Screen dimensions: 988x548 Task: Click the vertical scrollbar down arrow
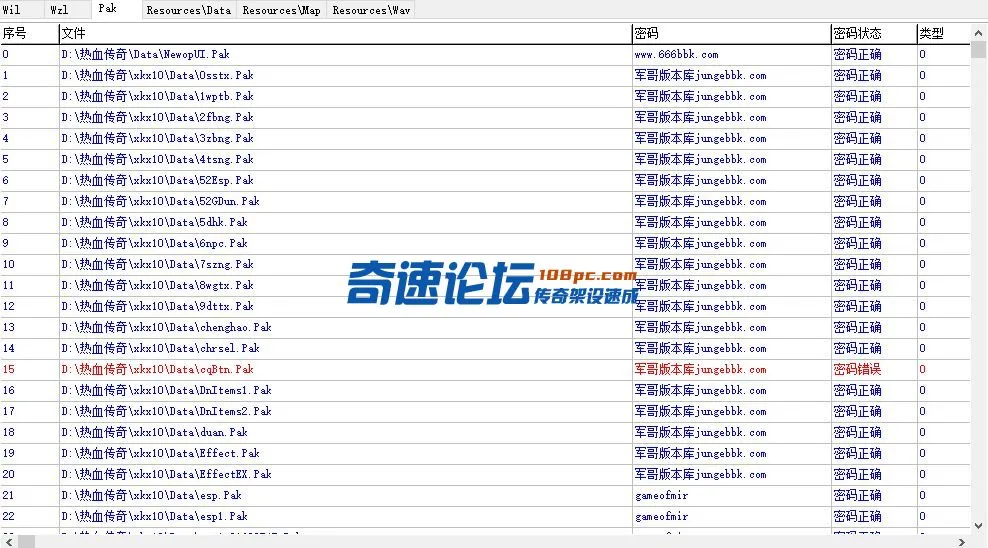(x=978, y=525)
